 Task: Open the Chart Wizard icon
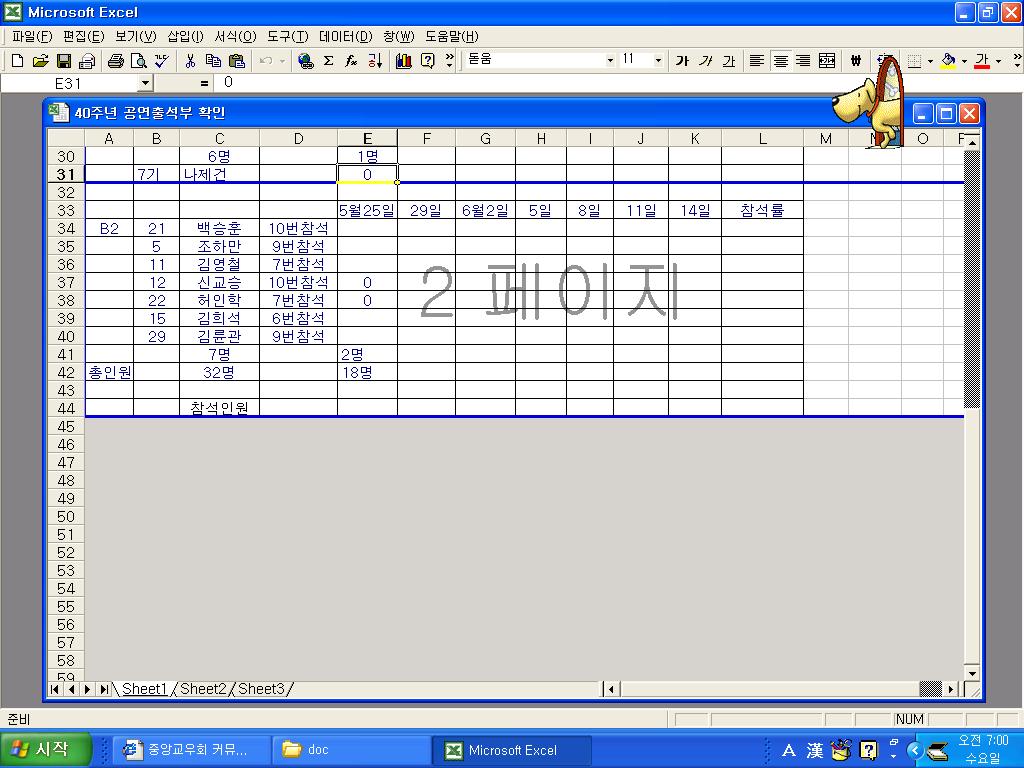pos(404,61)
